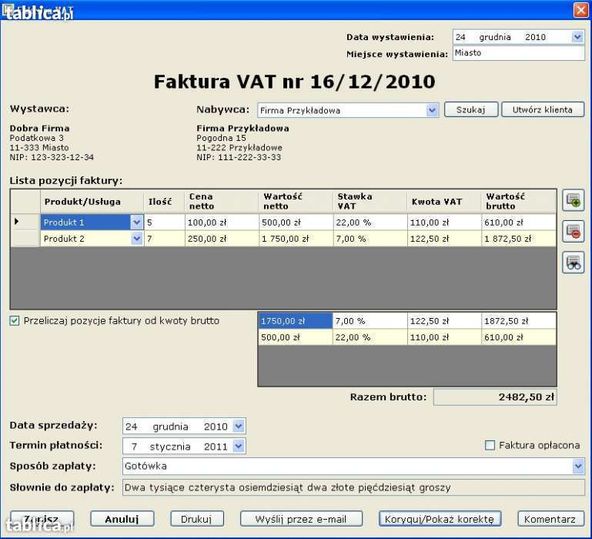Print invoice via Drukuj button
This screenshot has width=592, height=539.
196,519
